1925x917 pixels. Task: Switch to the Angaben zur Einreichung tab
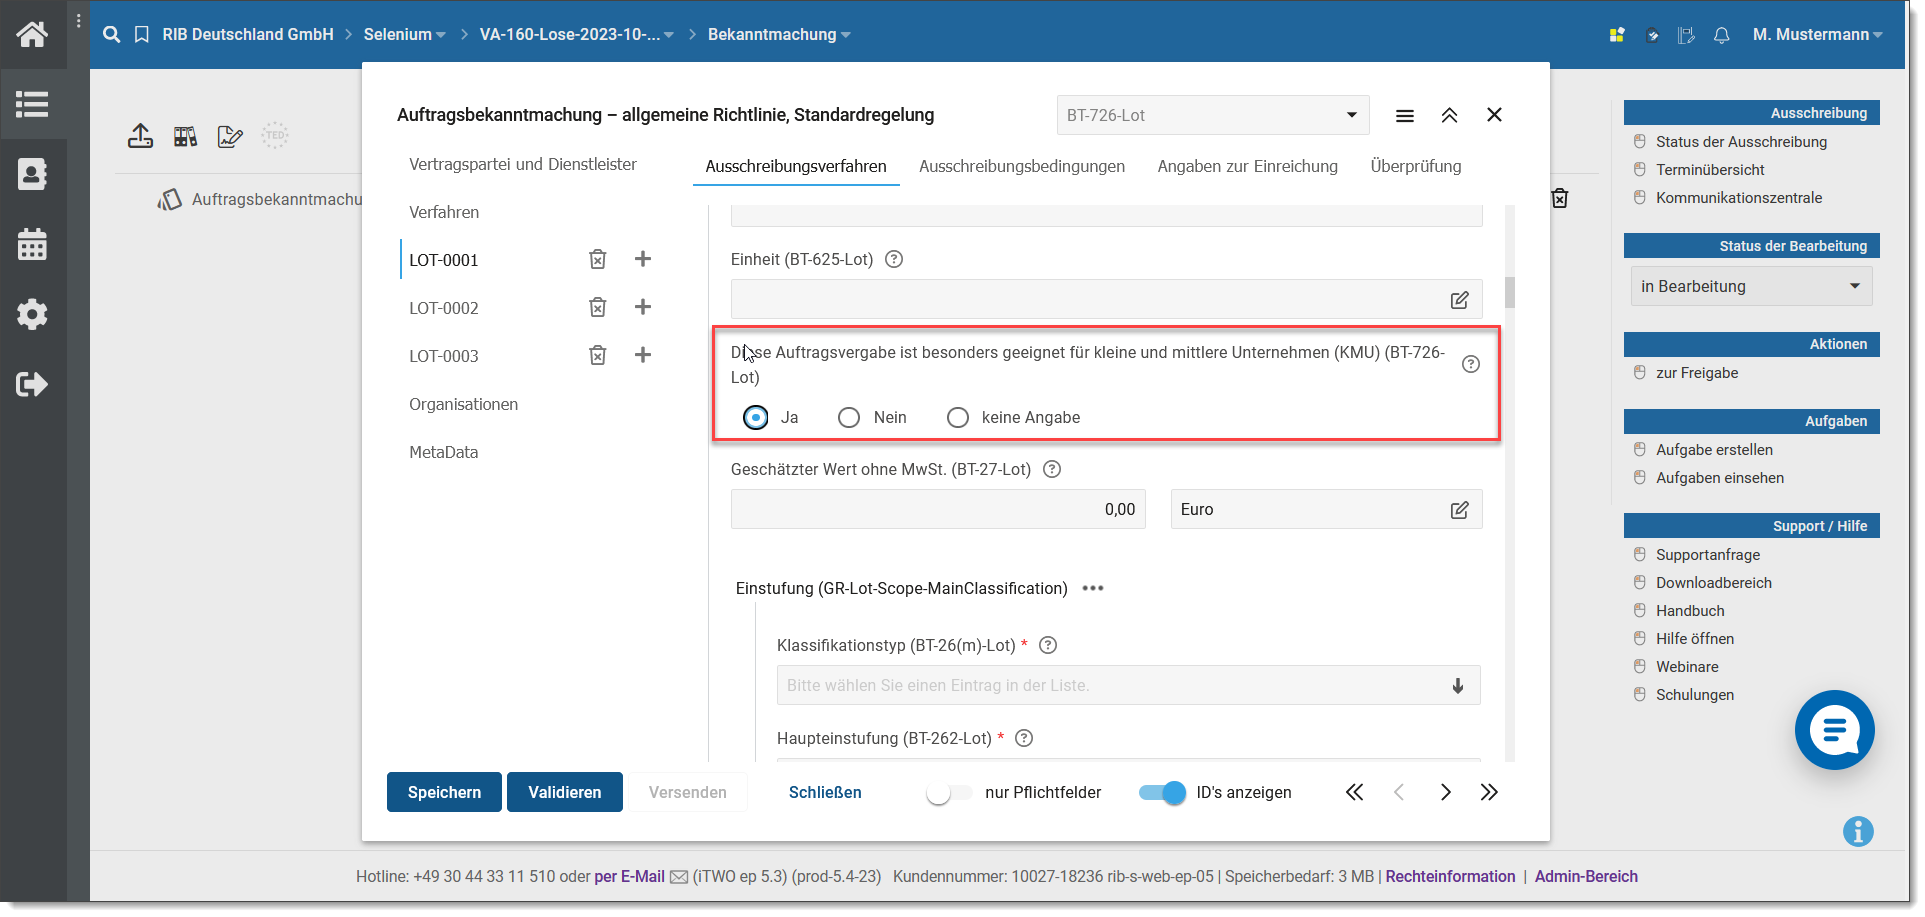tap(1247, 166)
